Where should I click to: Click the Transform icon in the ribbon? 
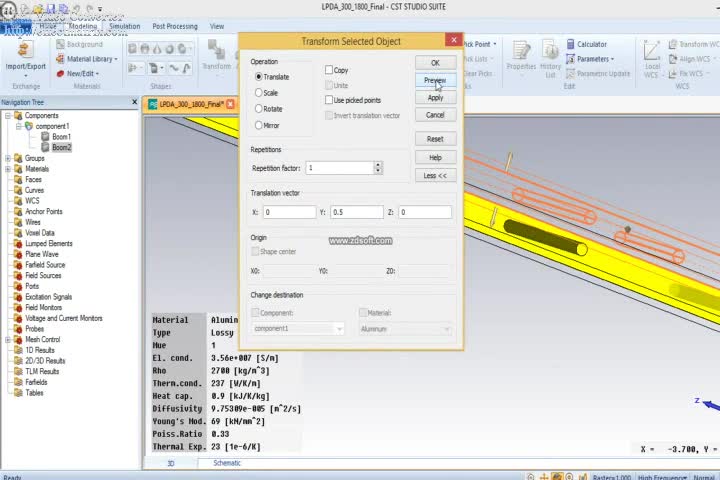(215, 50)
